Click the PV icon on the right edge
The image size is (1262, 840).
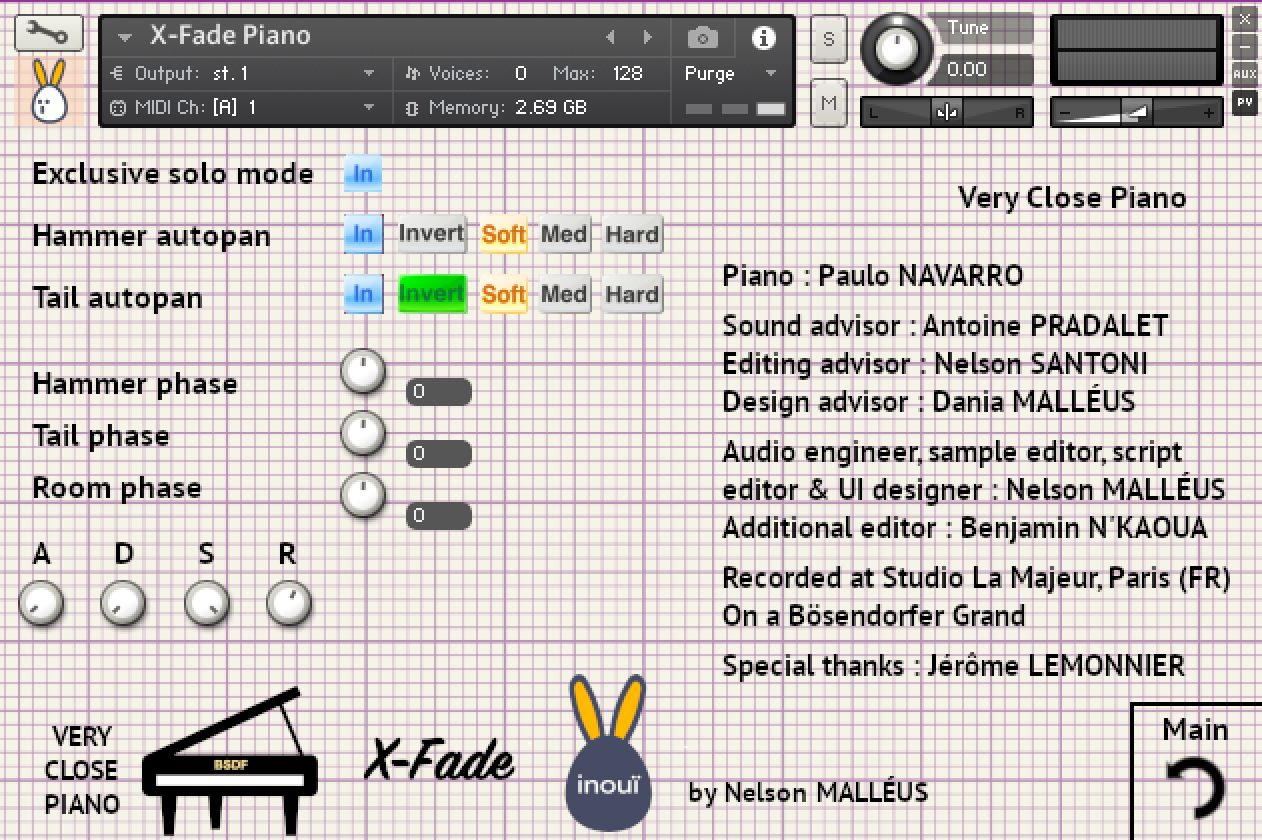coord(1245,103)
